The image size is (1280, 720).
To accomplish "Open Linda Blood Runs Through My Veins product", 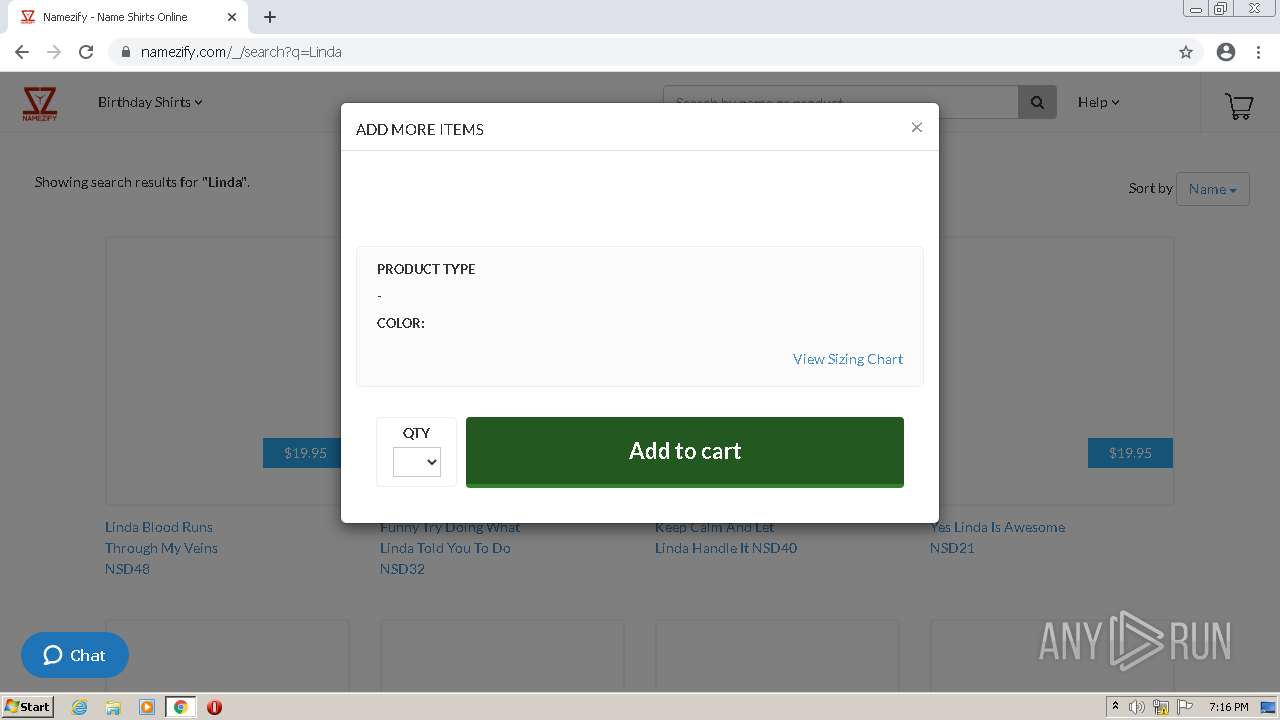I will pos(161,548).
